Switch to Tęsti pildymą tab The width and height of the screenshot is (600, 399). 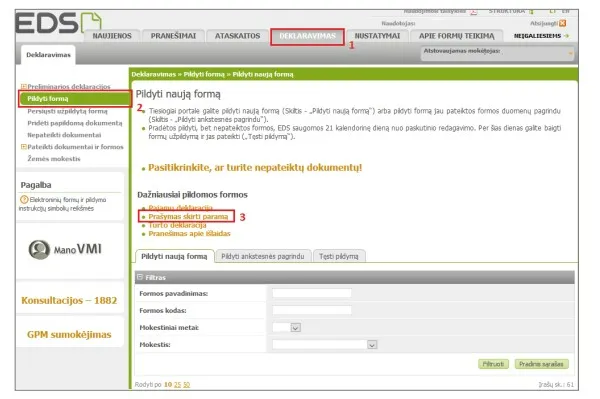339,256
